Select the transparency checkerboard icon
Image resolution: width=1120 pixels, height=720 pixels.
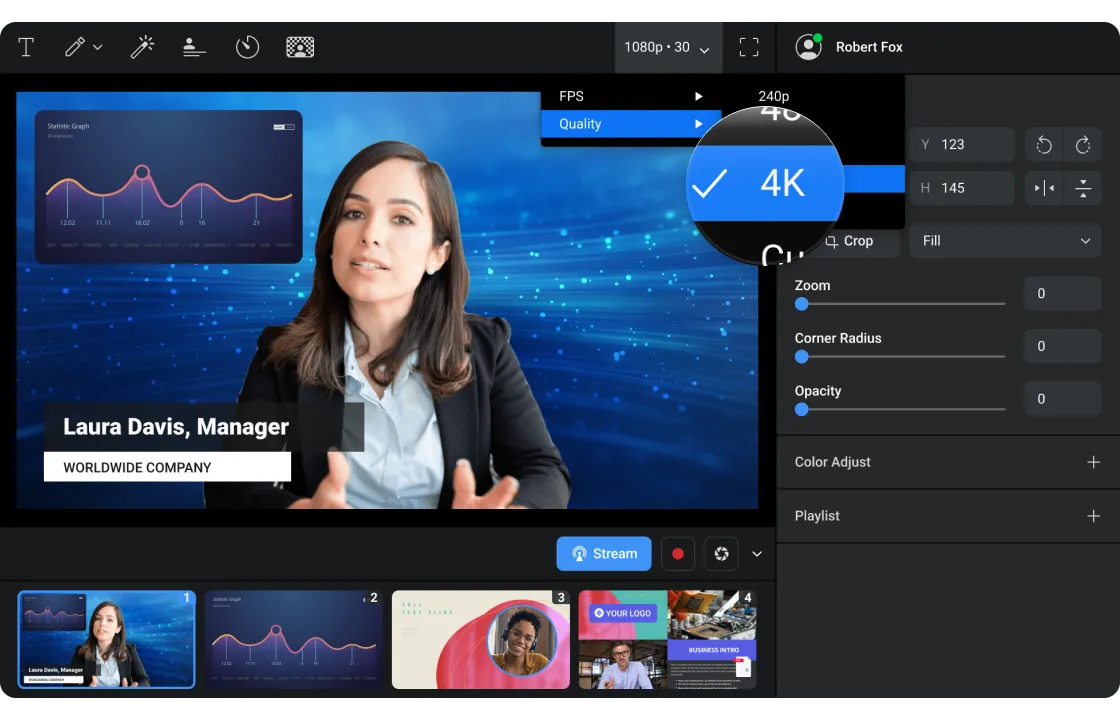click(x=300, y=47)
